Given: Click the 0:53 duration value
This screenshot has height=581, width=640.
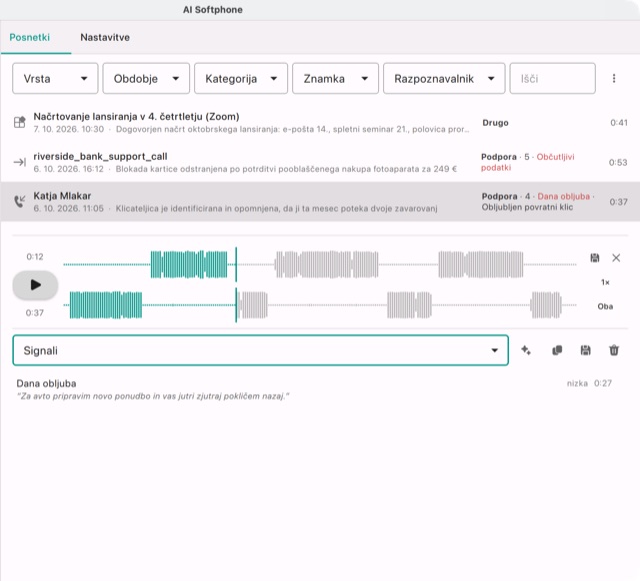Looking at the screenshot, I should (x=618, y=163).
